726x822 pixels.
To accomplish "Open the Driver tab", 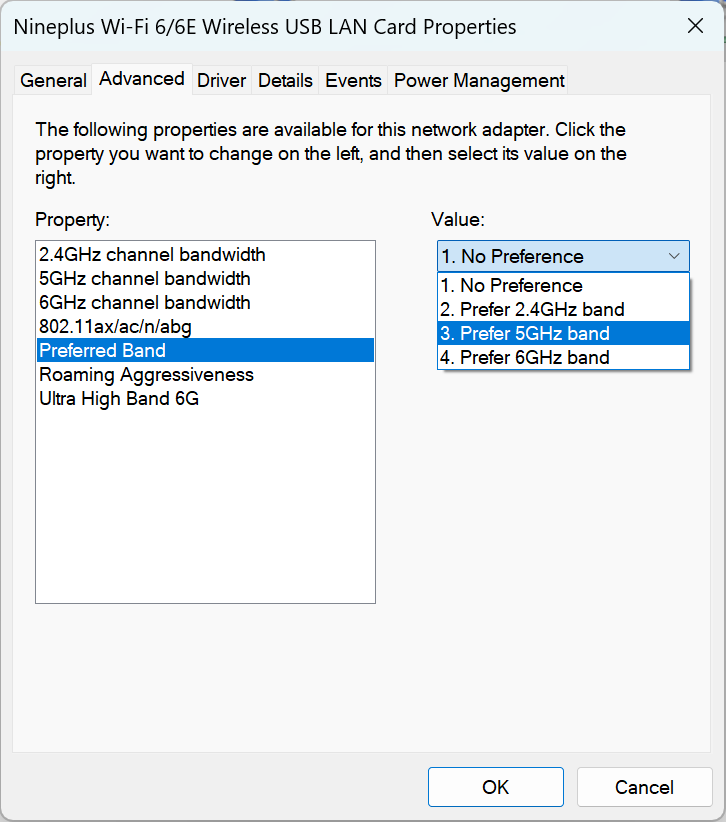I will pyautogui.click(x=221, y=81).
